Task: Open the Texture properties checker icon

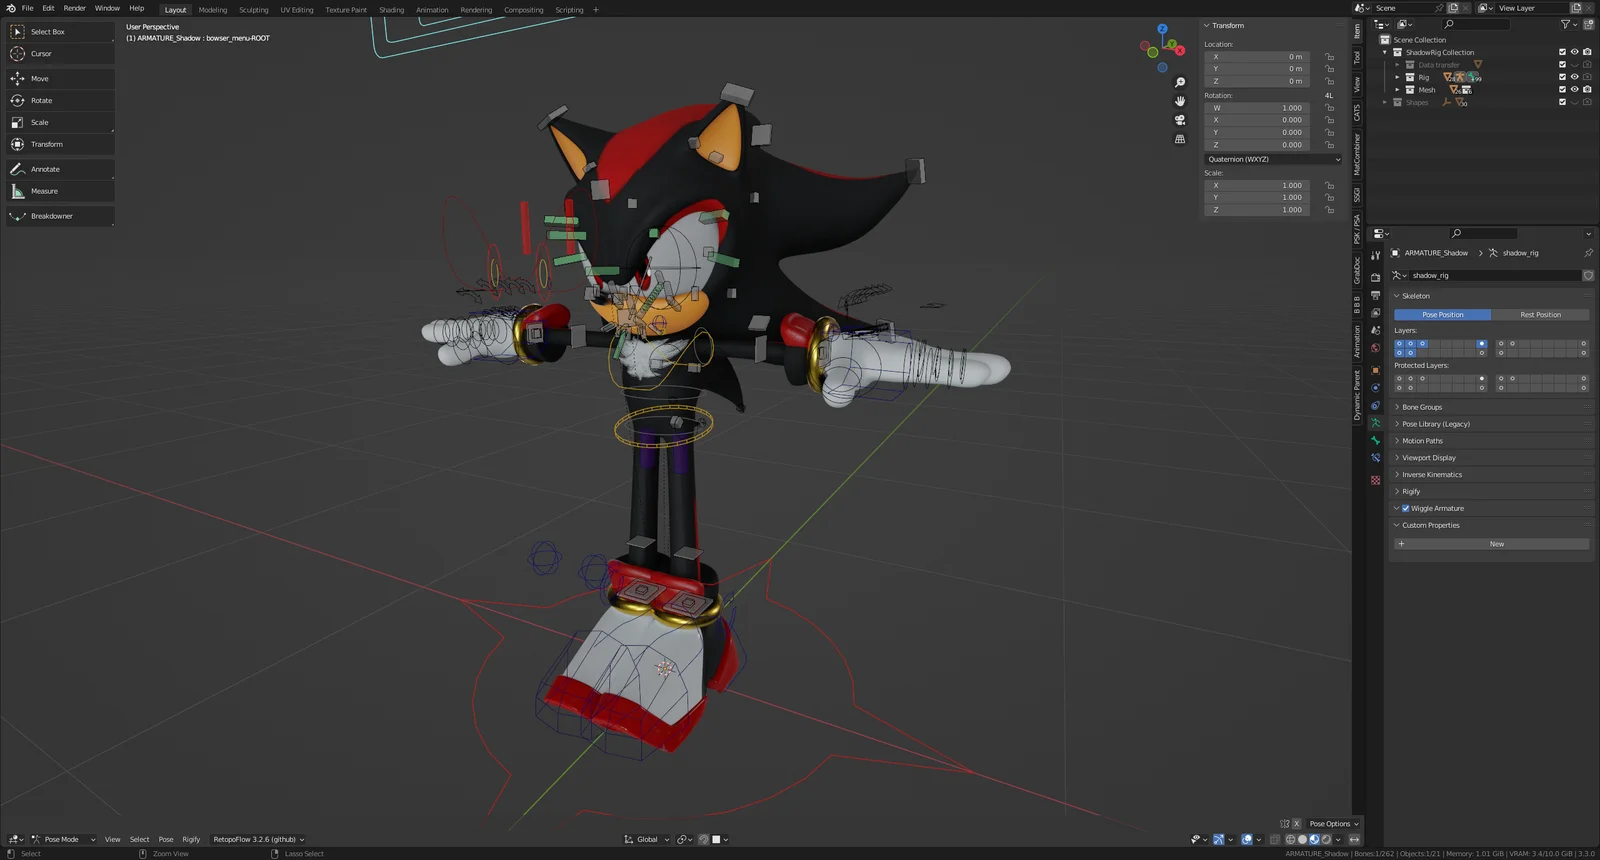Action: point(1375,480)
